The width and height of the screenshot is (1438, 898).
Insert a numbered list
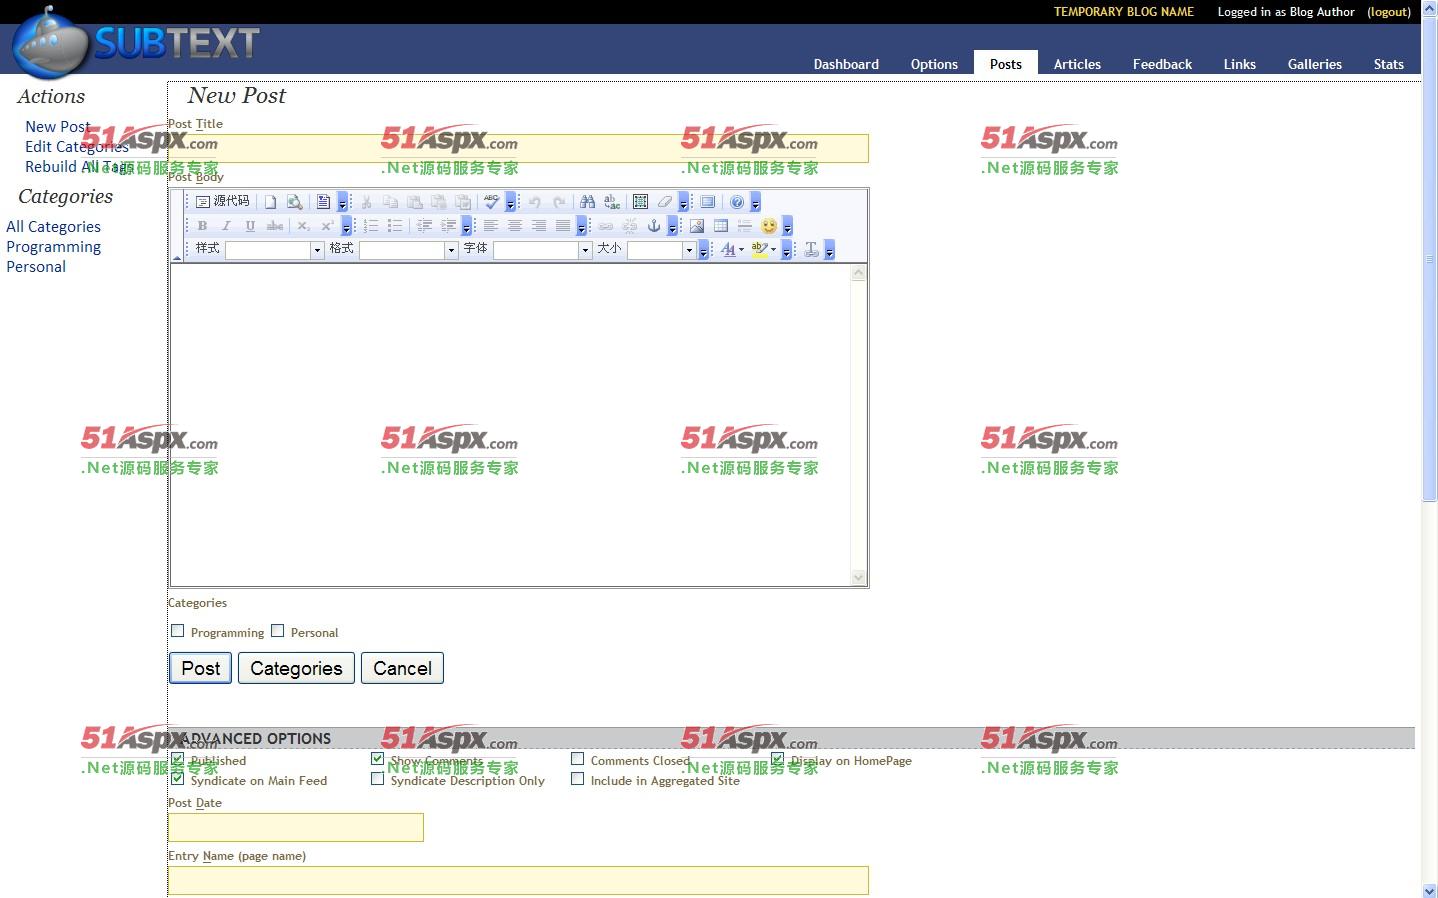coord(371,226)
